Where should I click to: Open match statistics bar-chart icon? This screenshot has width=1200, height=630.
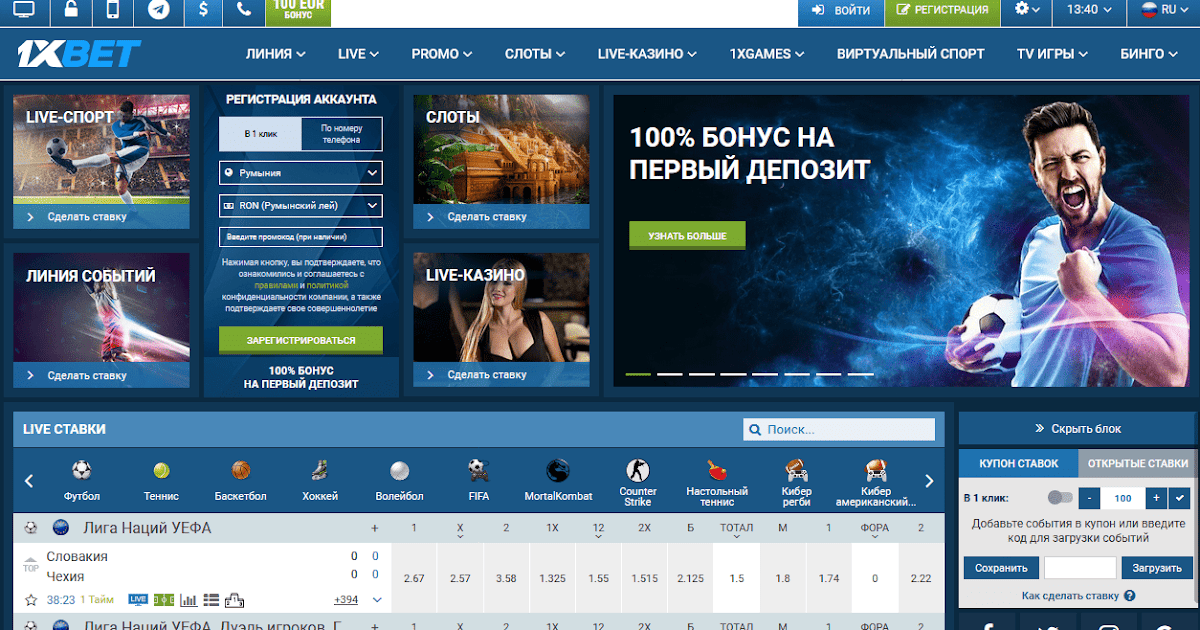pos(188,600)
